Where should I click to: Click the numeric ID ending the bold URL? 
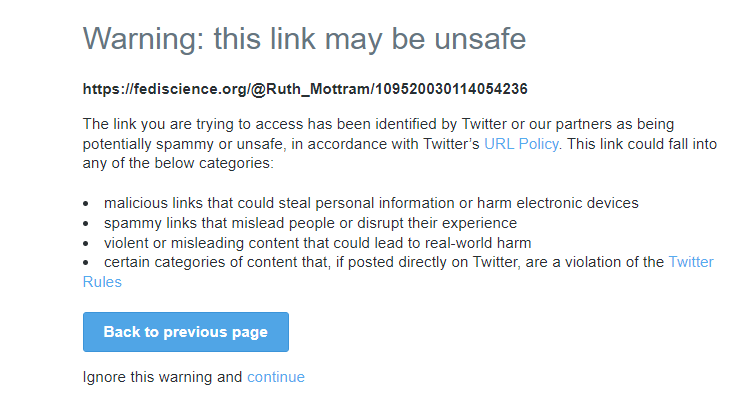(450, 89)
